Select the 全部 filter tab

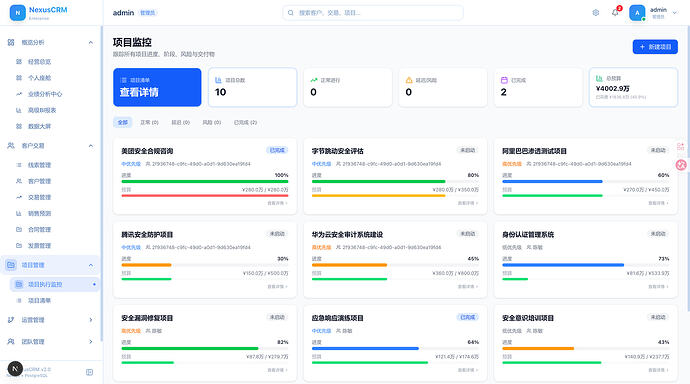click(x=123, y=122)
